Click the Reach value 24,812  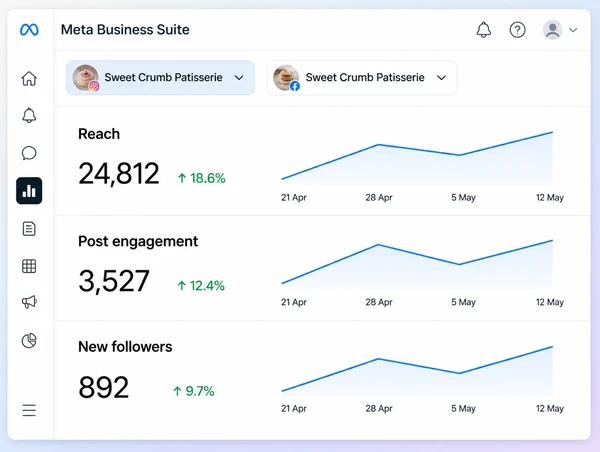pyautogui.click(x=119, y=174)
